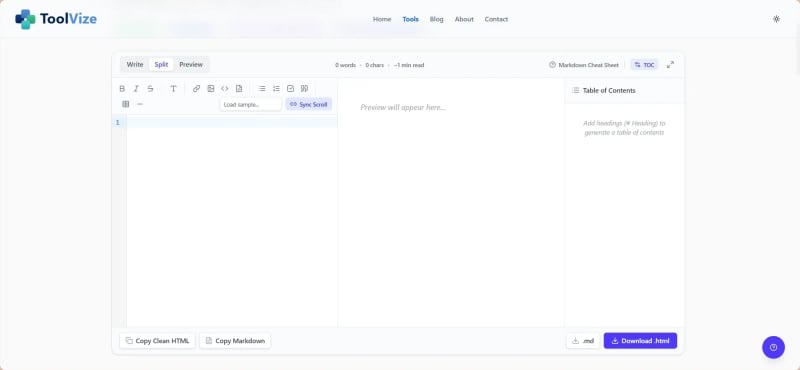The width and height of the screenshot is (800, 370).
Task: Insert a horizontal rule with the dash icon
Action: pos(140,104)
